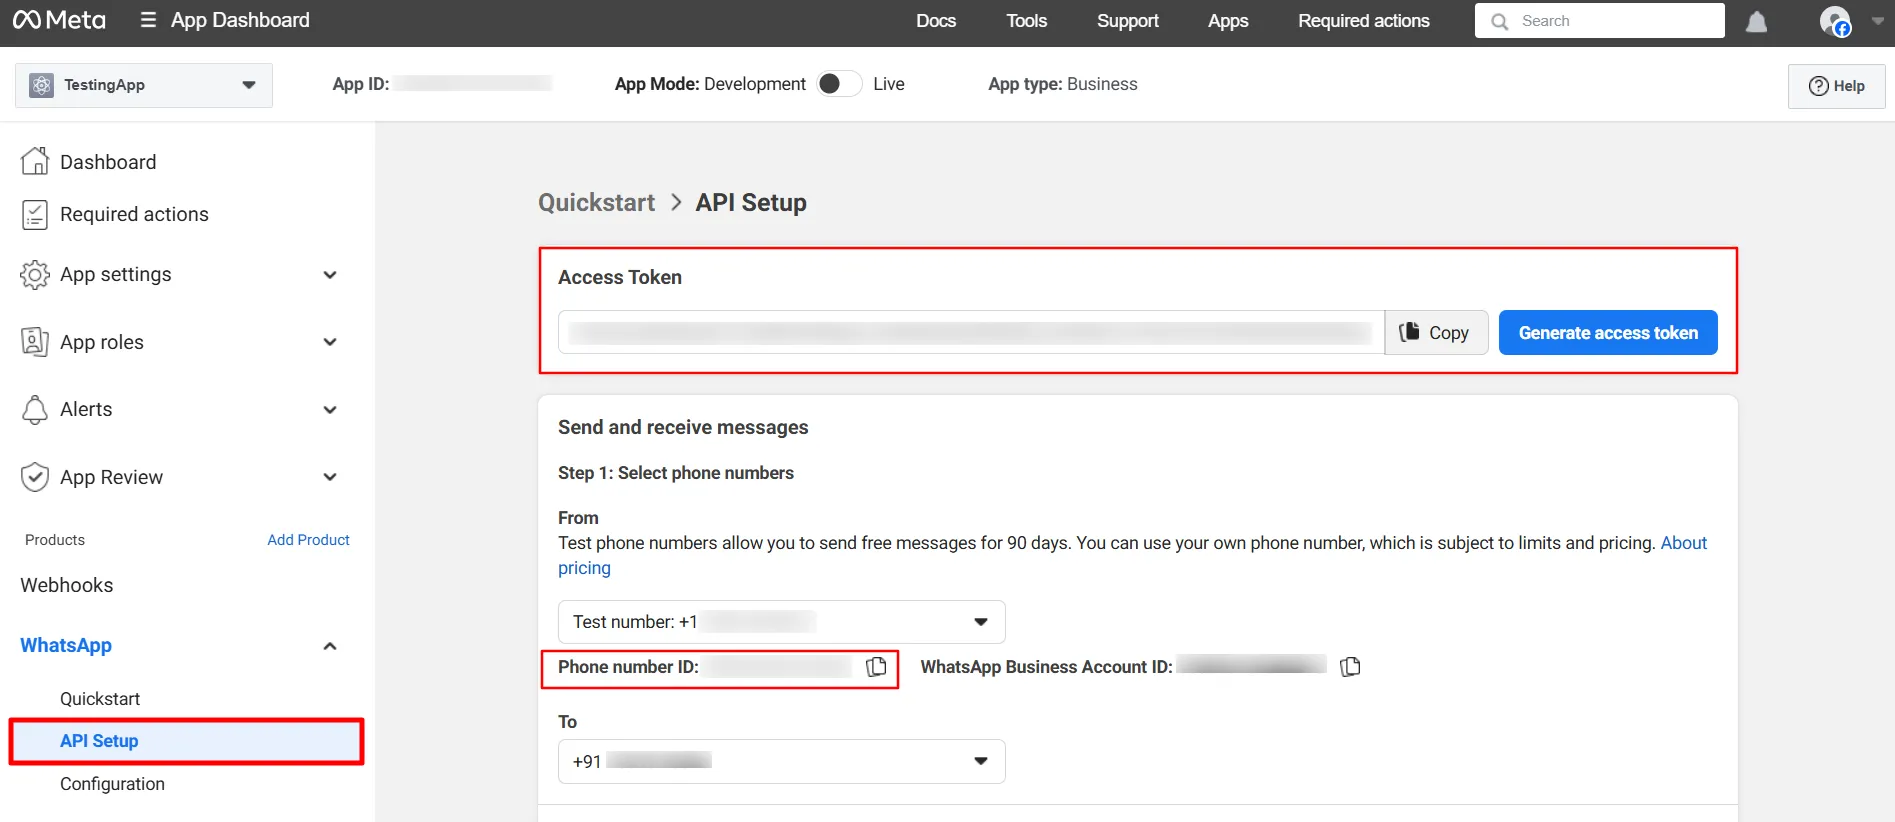
Task: Click inside the Search field
Action: tap(1600, 21)
